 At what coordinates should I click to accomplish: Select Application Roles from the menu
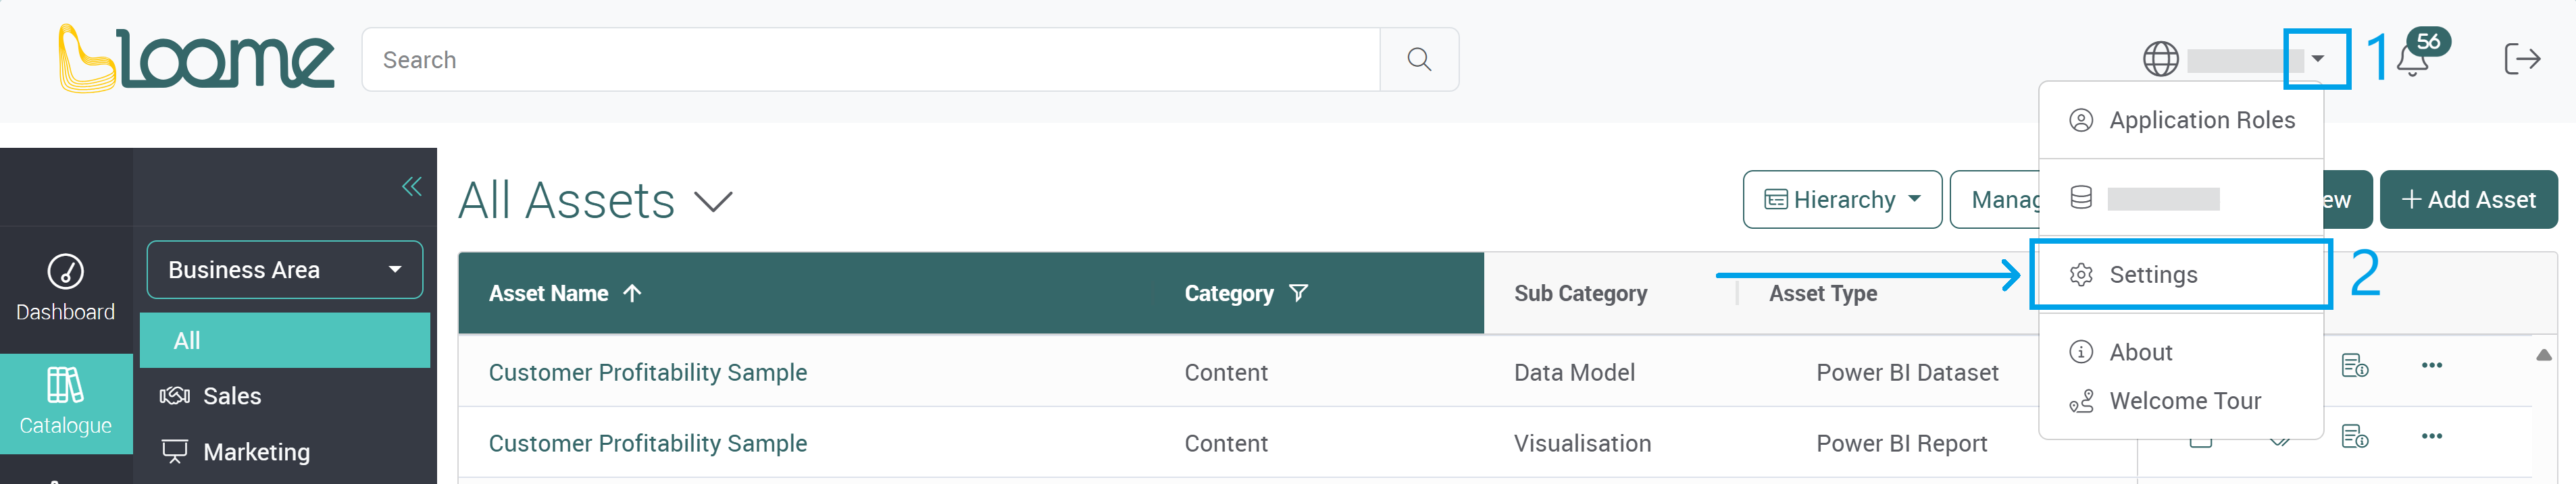[x=2181, y=120]
